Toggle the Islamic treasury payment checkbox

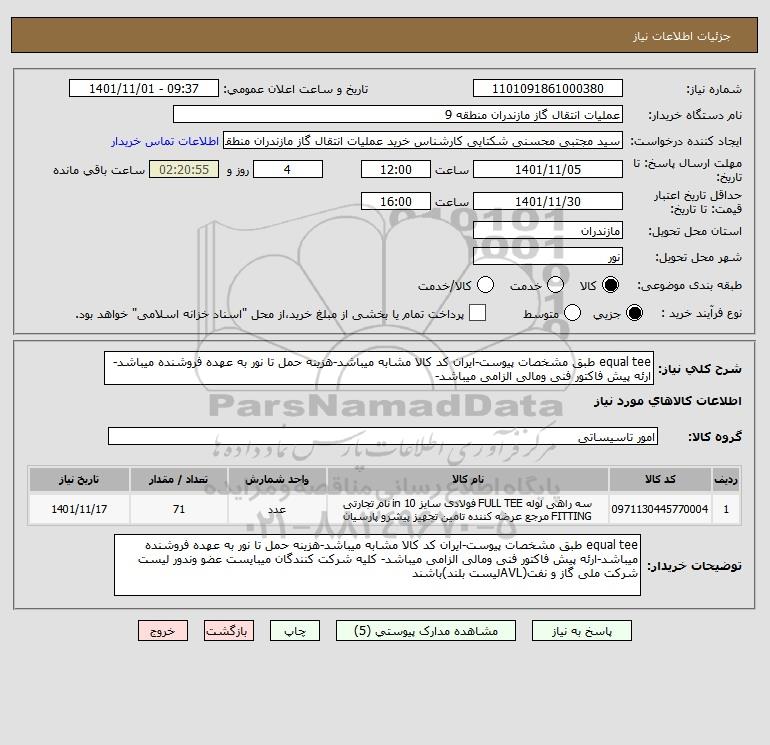tap(477, 313)
